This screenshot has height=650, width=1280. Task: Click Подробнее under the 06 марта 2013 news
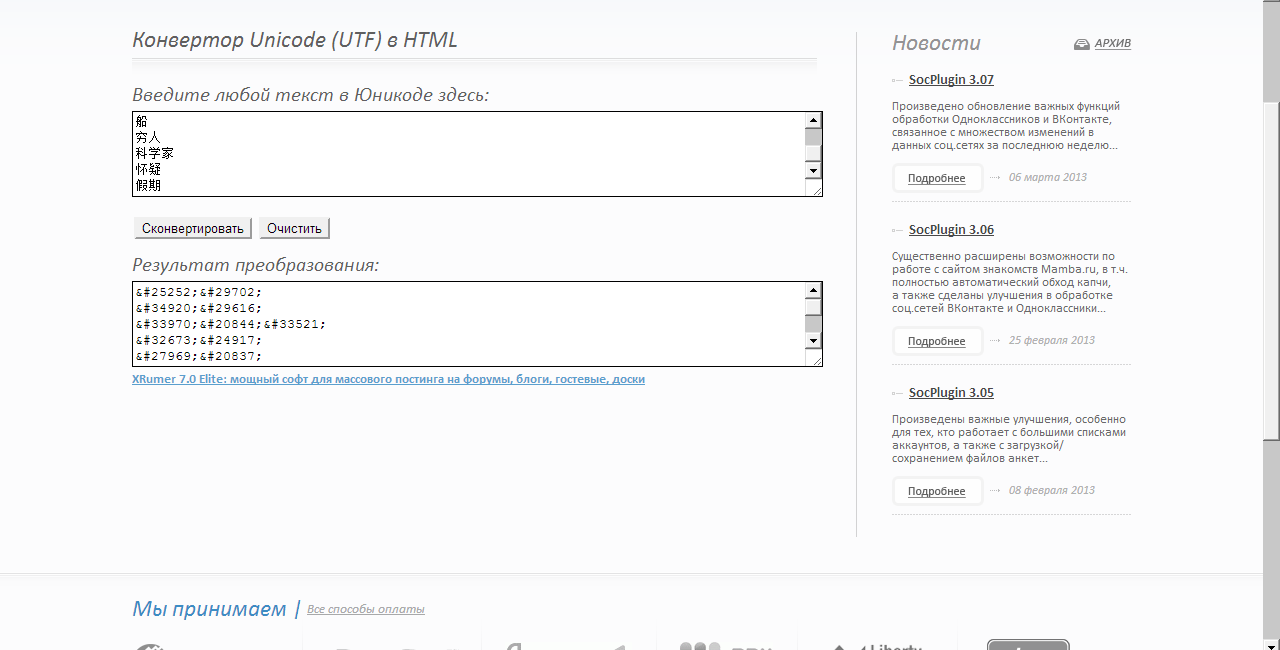[x=937, y=178]
